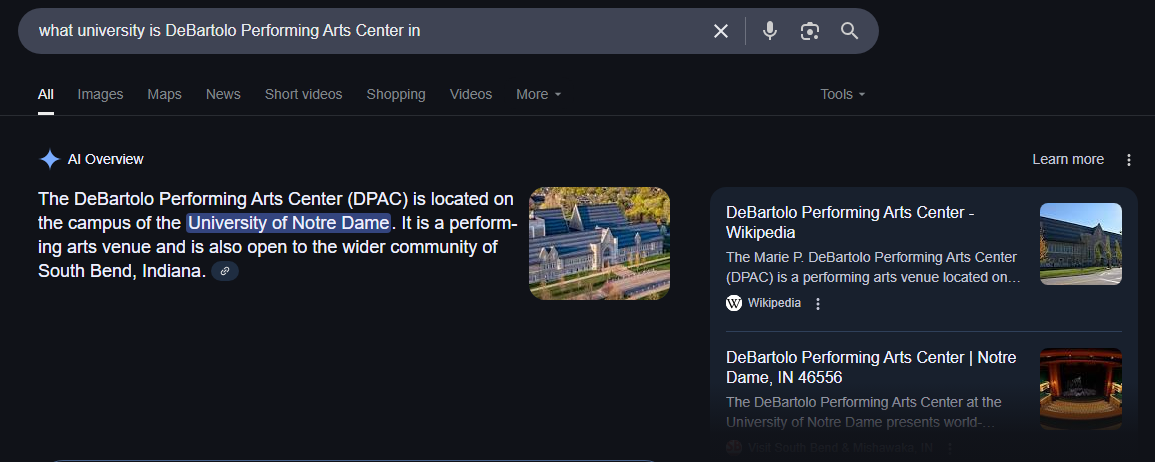The image size is (1155, 462).
Task: Click the source link chip icon
Action: (x=225, y=271)
